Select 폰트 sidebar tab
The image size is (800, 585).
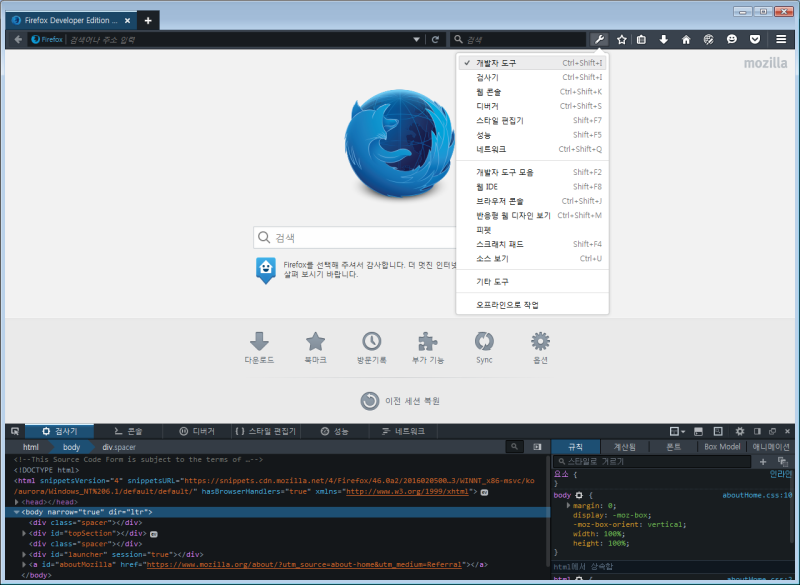(673, 447)
